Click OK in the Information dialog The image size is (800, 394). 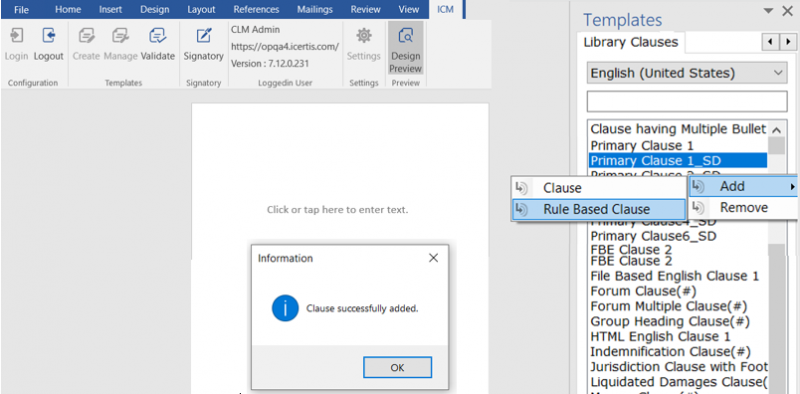[x=397, y=367]
